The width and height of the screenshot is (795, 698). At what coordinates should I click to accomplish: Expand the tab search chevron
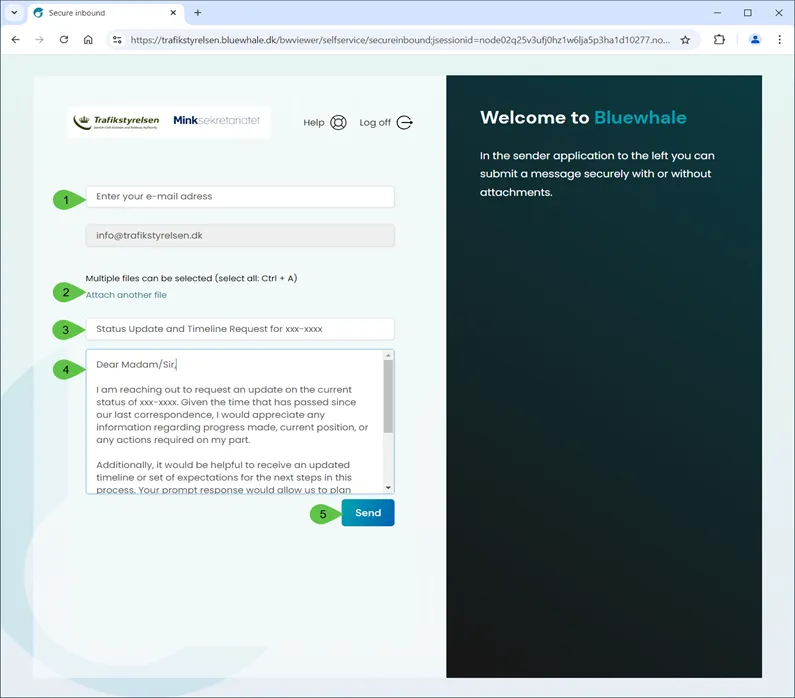pyautogui.click(x=14, y=13)
